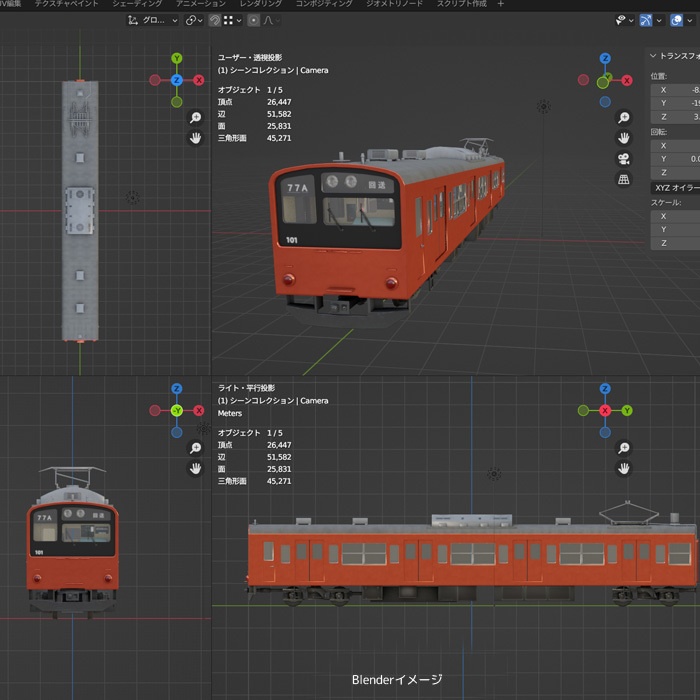Click the blue Z axis in the side-view gizmo

click(604, 389)
